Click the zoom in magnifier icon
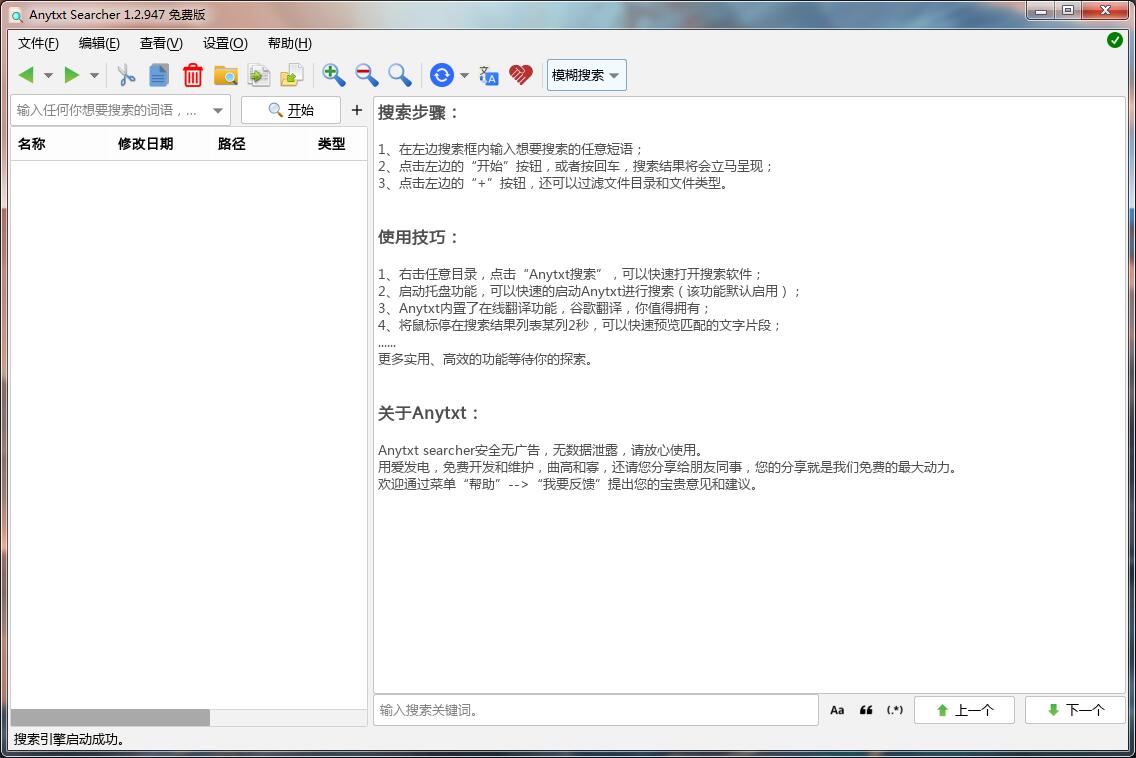Screen dimensions: 1136x758 (333, 75)
